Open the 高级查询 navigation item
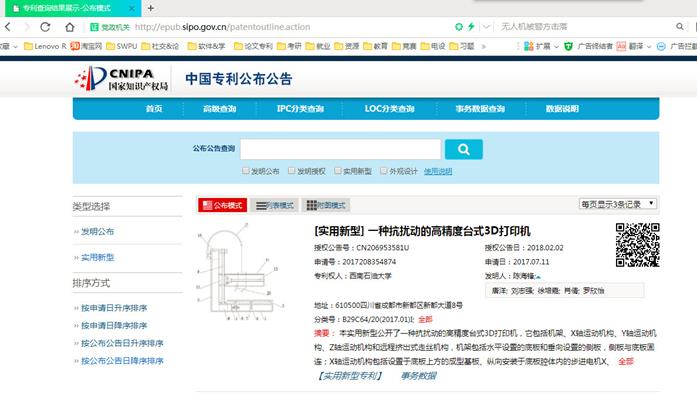The image size is (697, 396). (x=220, y=108)
